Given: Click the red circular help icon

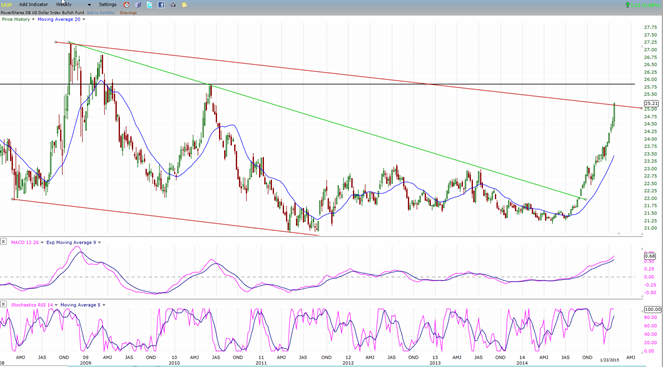Looking at the screenshot, I should [126, 5].
